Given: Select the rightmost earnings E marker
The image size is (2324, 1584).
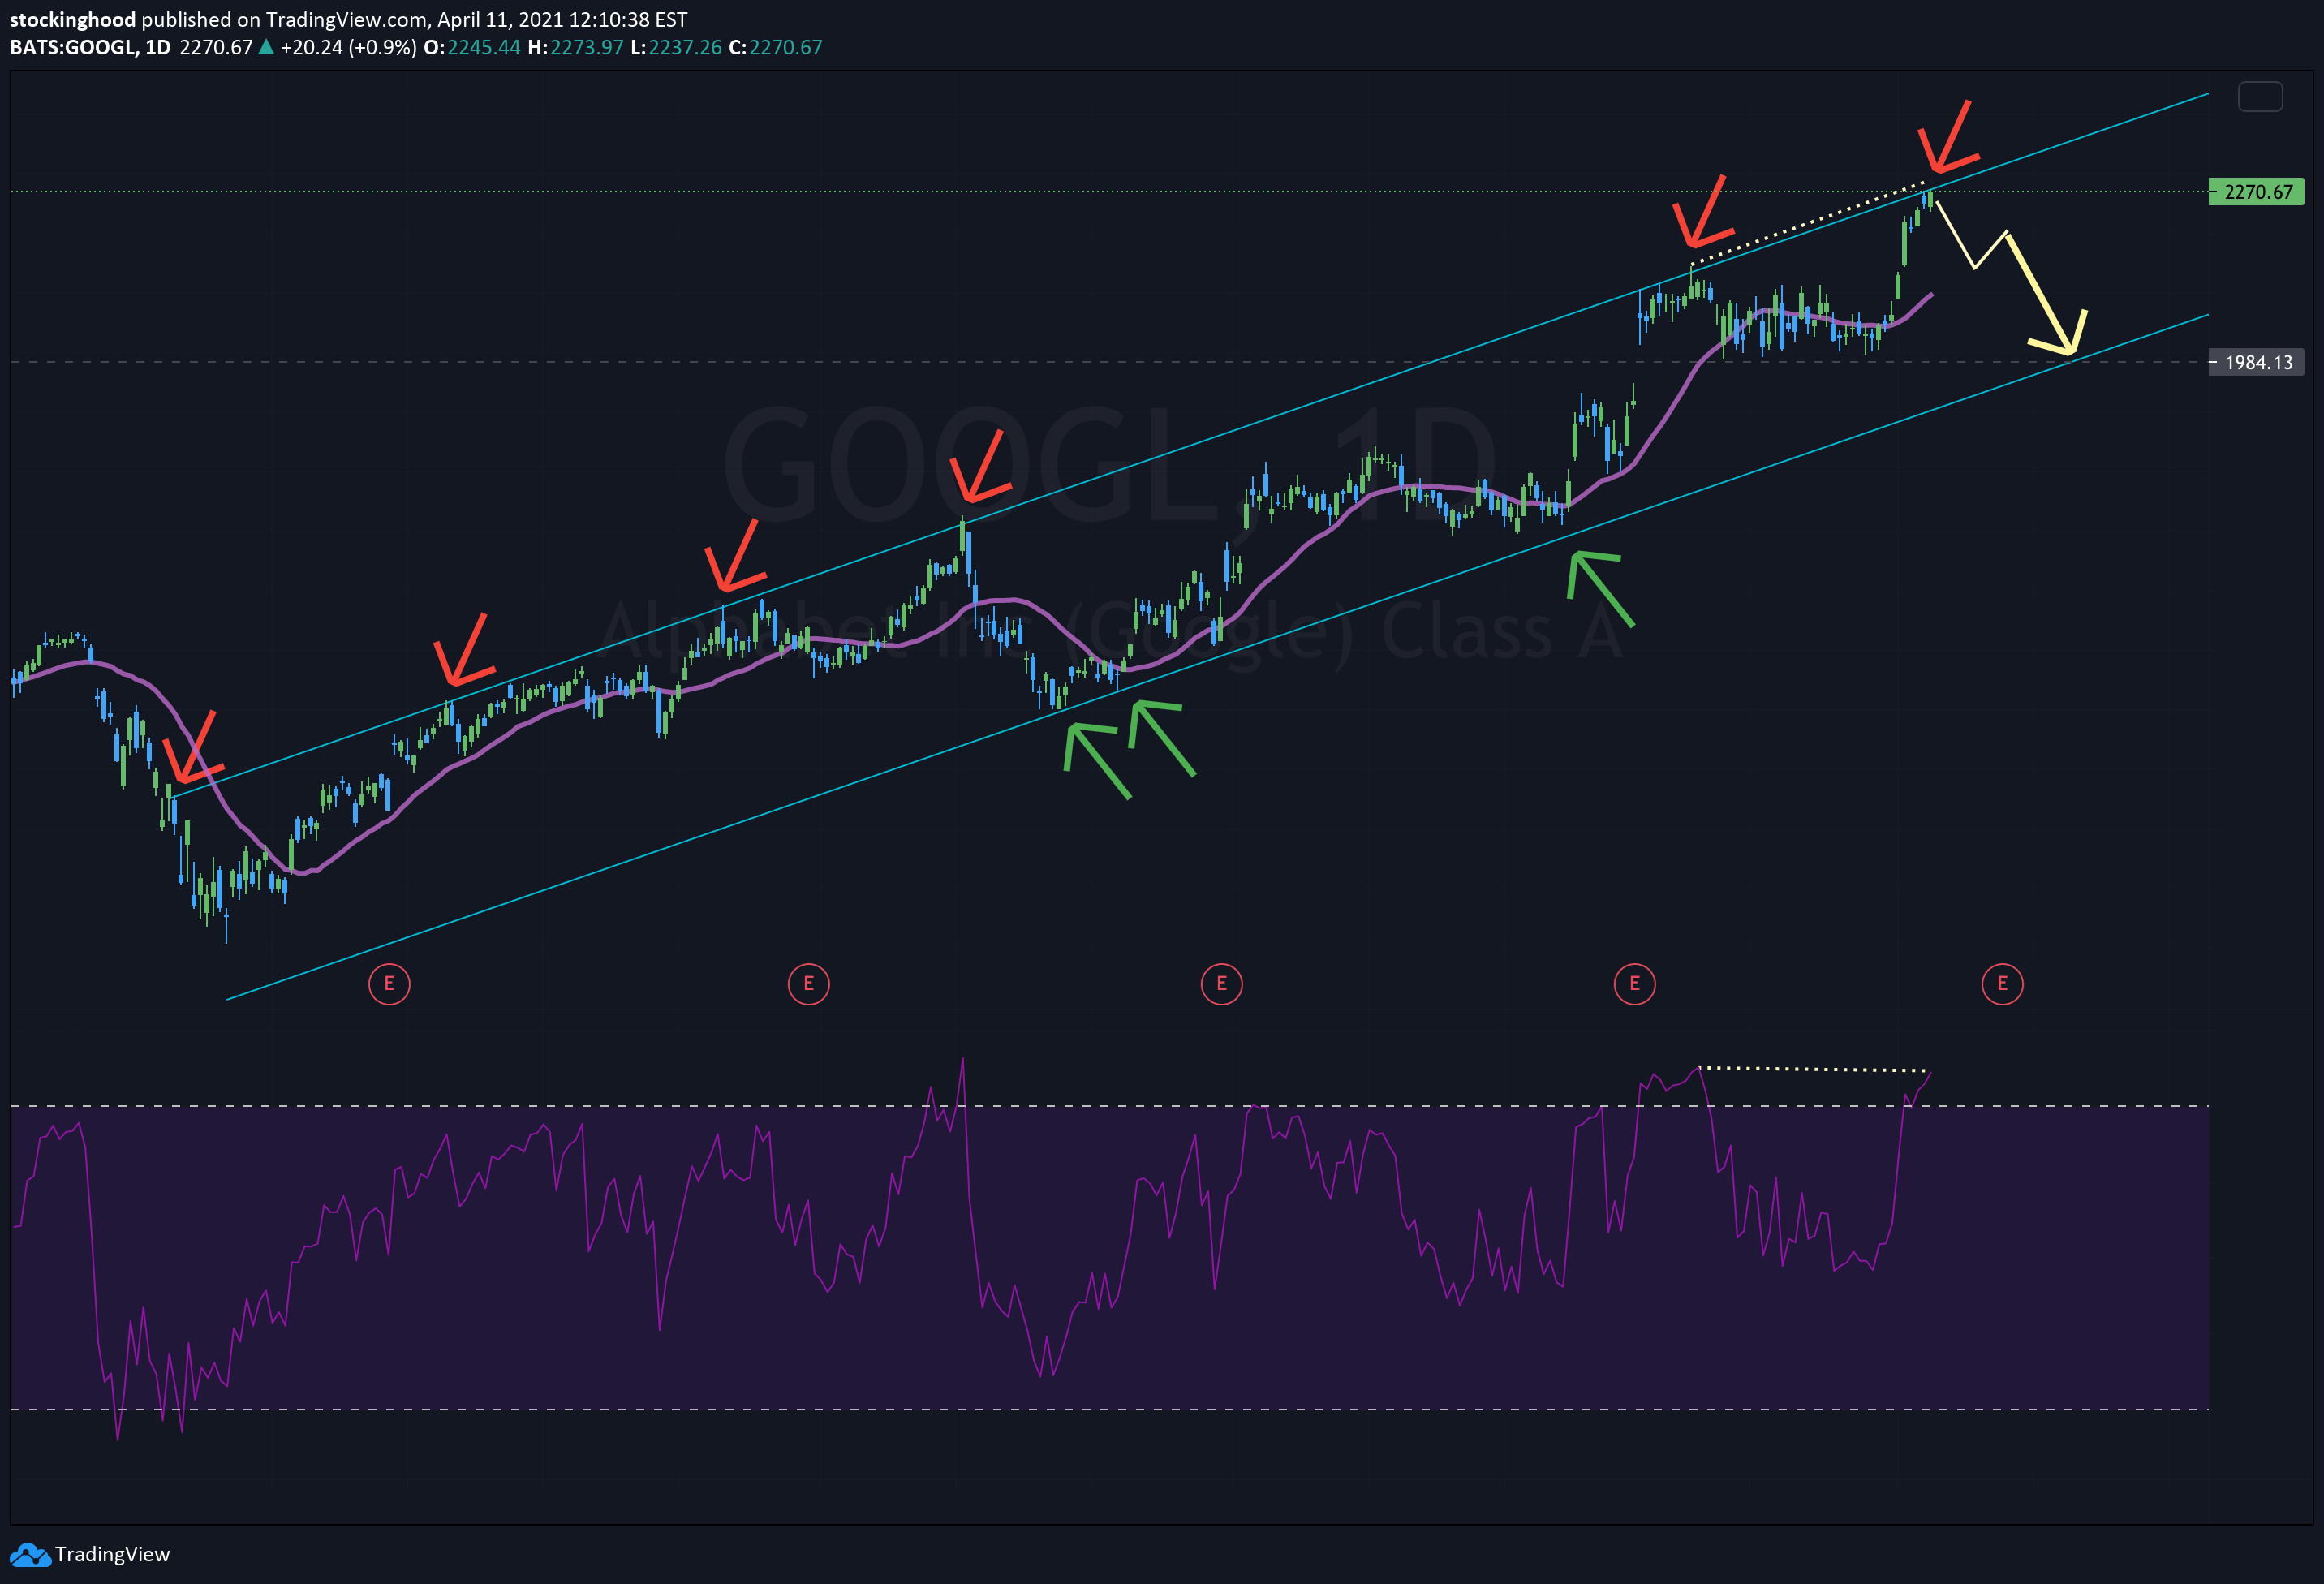Looking at the screenshot, I should (2002, 984).
